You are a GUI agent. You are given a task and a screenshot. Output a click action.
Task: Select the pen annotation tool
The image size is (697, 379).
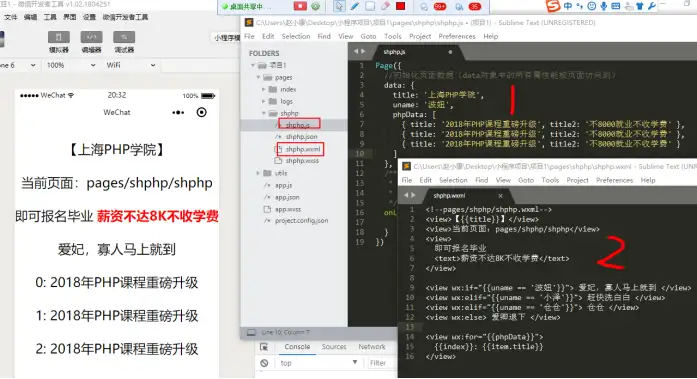pos(354,6)
